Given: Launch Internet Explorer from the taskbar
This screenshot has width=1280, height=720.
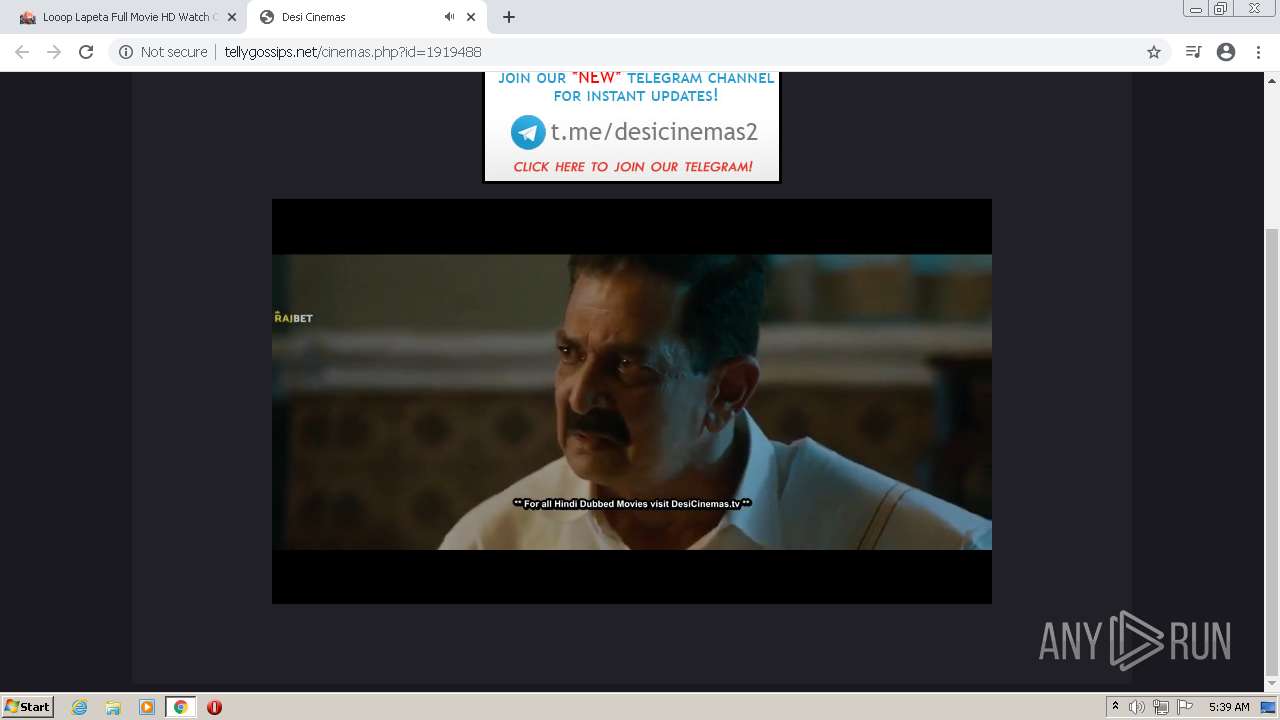Looking at the screenshot, I should click(80, 707).
